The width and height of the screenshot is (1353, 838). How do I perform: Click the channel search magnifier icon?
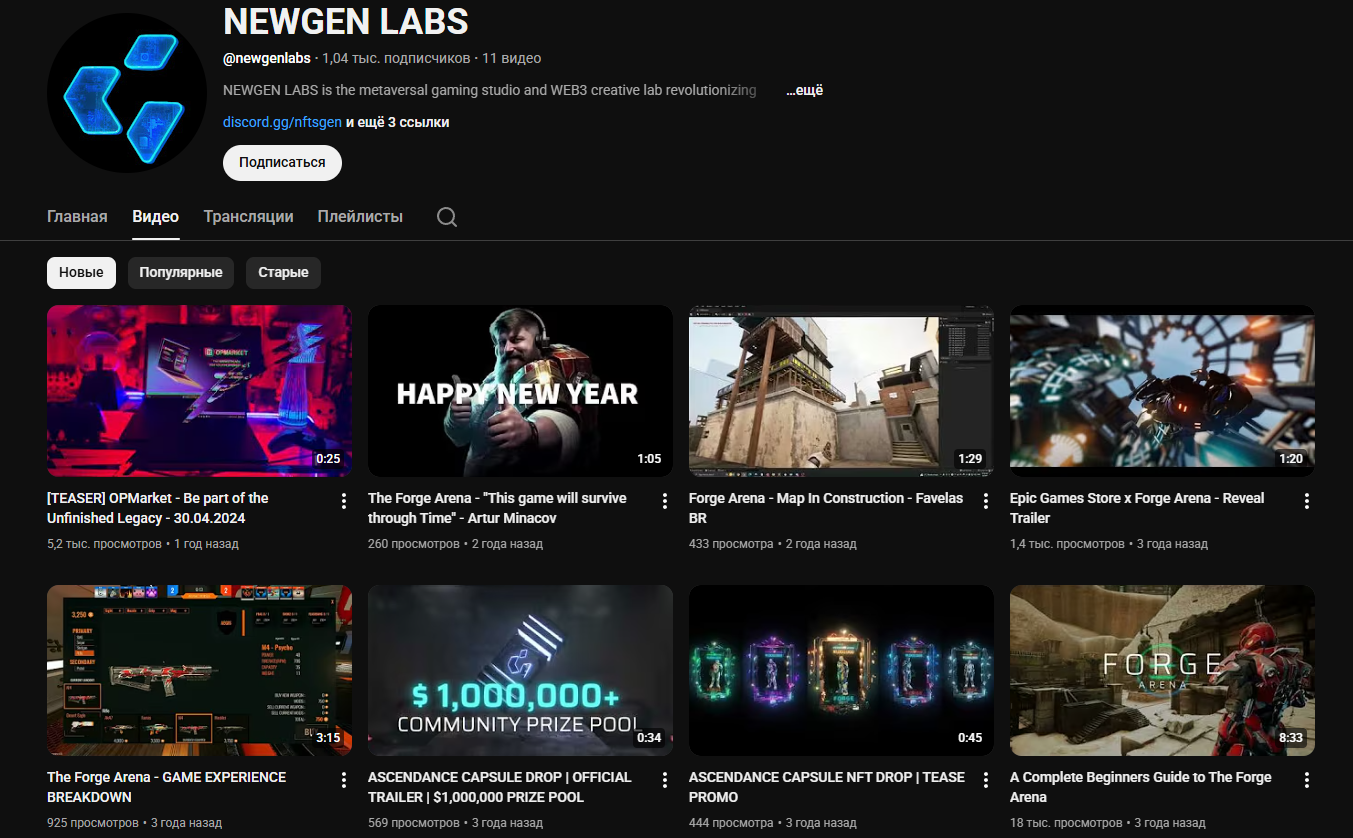[x=447, y=217]
